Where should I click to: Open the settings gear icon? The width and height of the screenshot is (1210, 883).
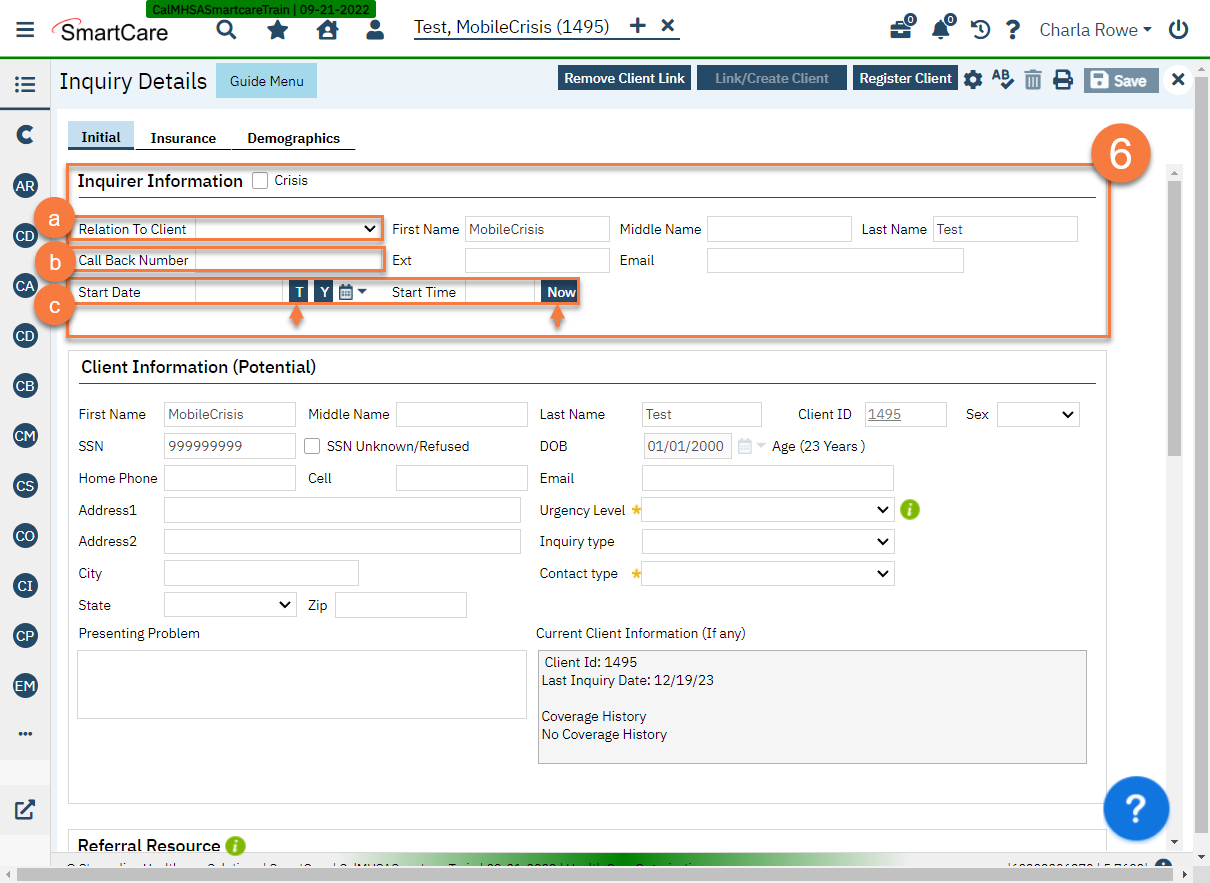973,80
